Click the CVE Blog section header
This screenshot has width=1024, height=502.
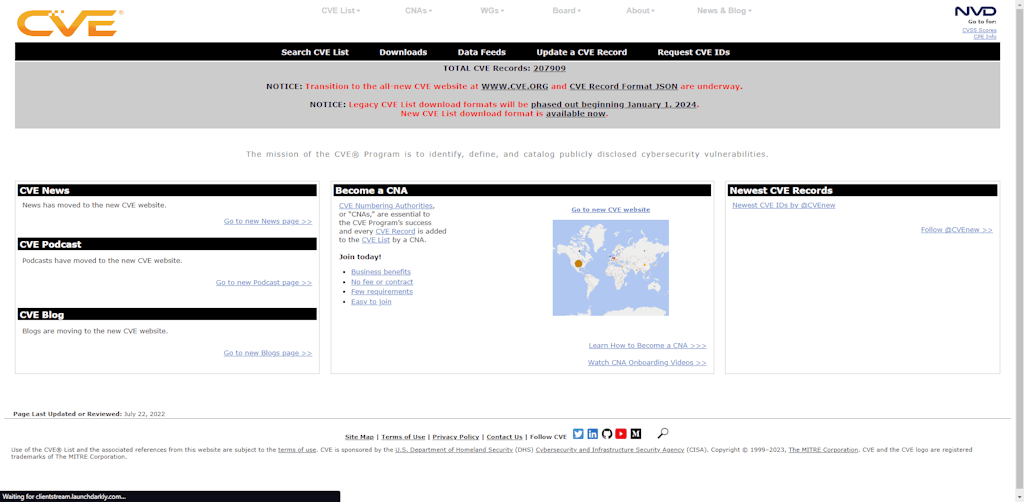pos(168,314)
